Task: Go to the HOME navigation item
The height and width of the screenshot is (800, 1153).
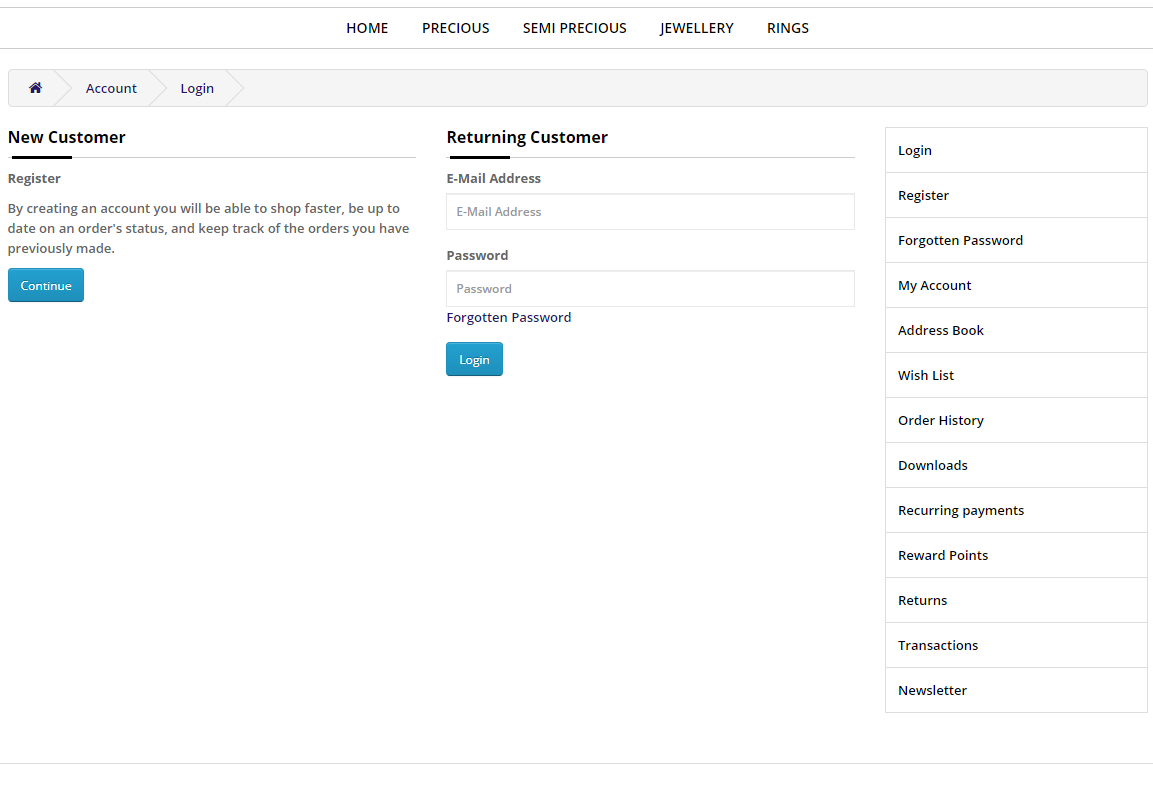Action: tap(367, 28)
